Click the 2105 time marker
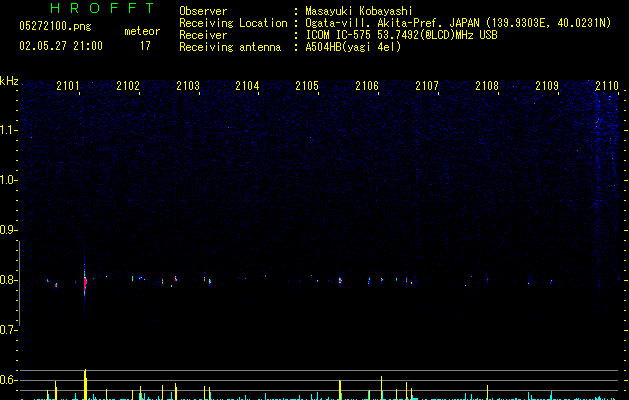Viewport: 629px width, 400px height. (307, 86)
